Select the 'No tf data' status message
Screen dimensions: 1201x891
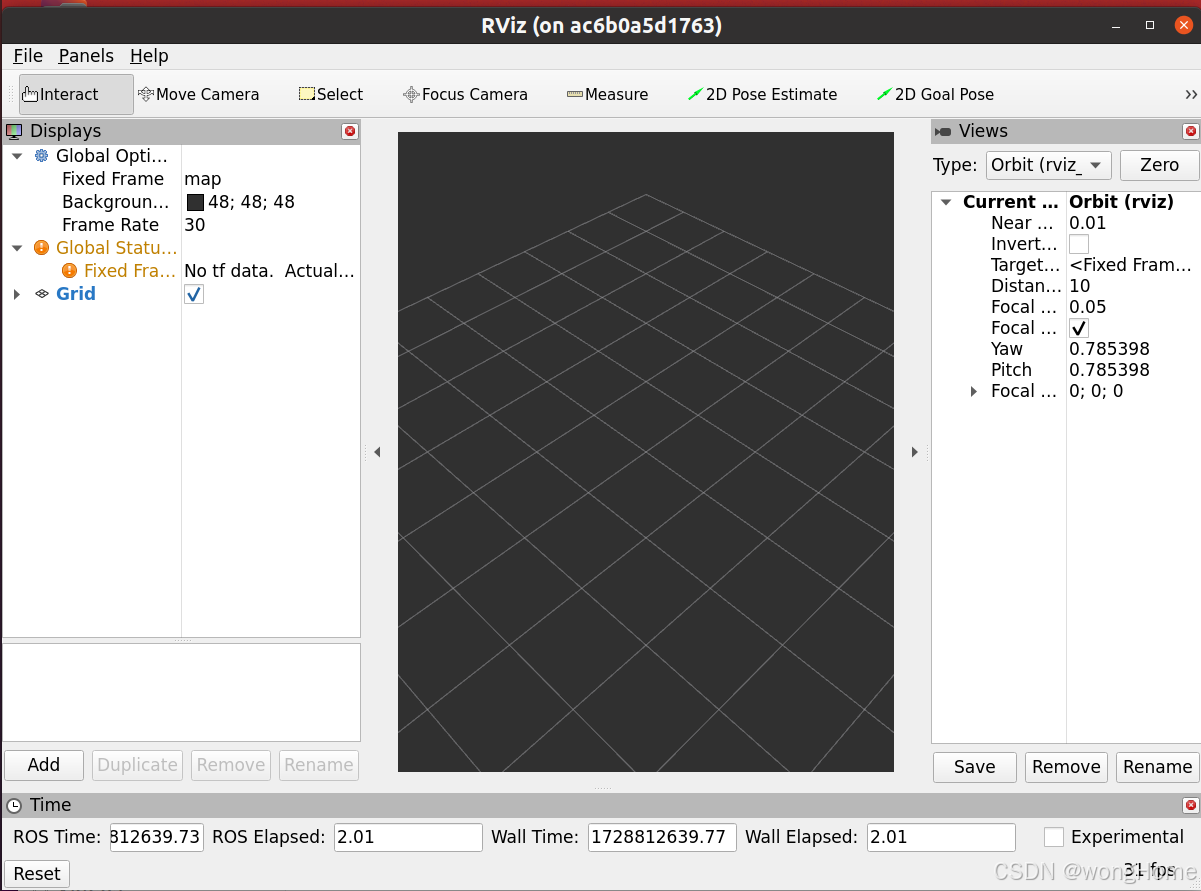[x=270, y=271]
